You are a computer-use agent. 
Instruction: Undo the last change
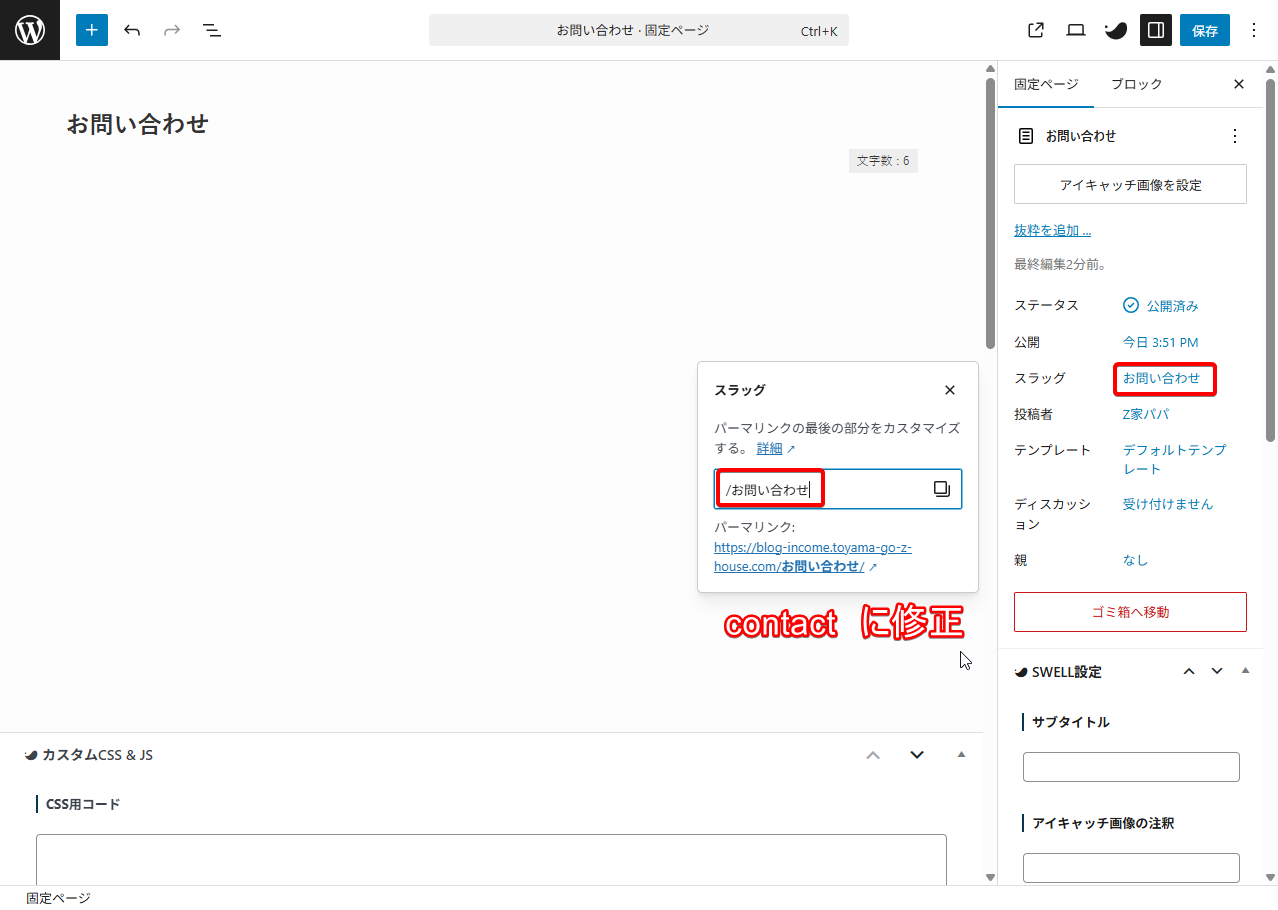(x=132, y=30)
